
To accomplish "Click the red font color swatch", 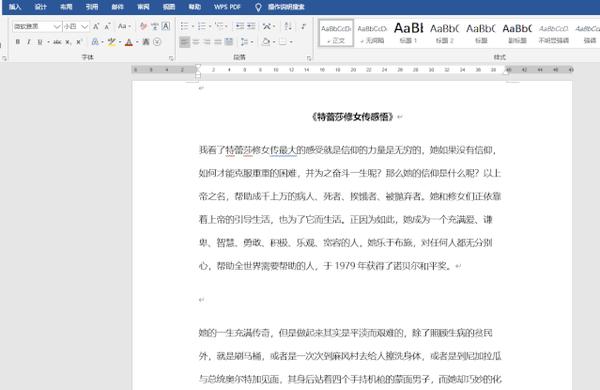I will pyautogui.click(x=129, y=42).
